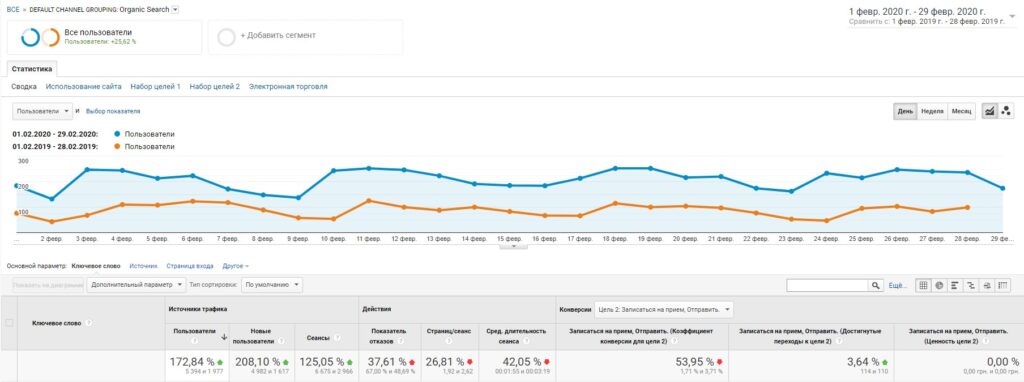Set chart granularity to Неделя
Image resolution: width=1024 pixels, height=382 pixels.
(x=932, y=111)
